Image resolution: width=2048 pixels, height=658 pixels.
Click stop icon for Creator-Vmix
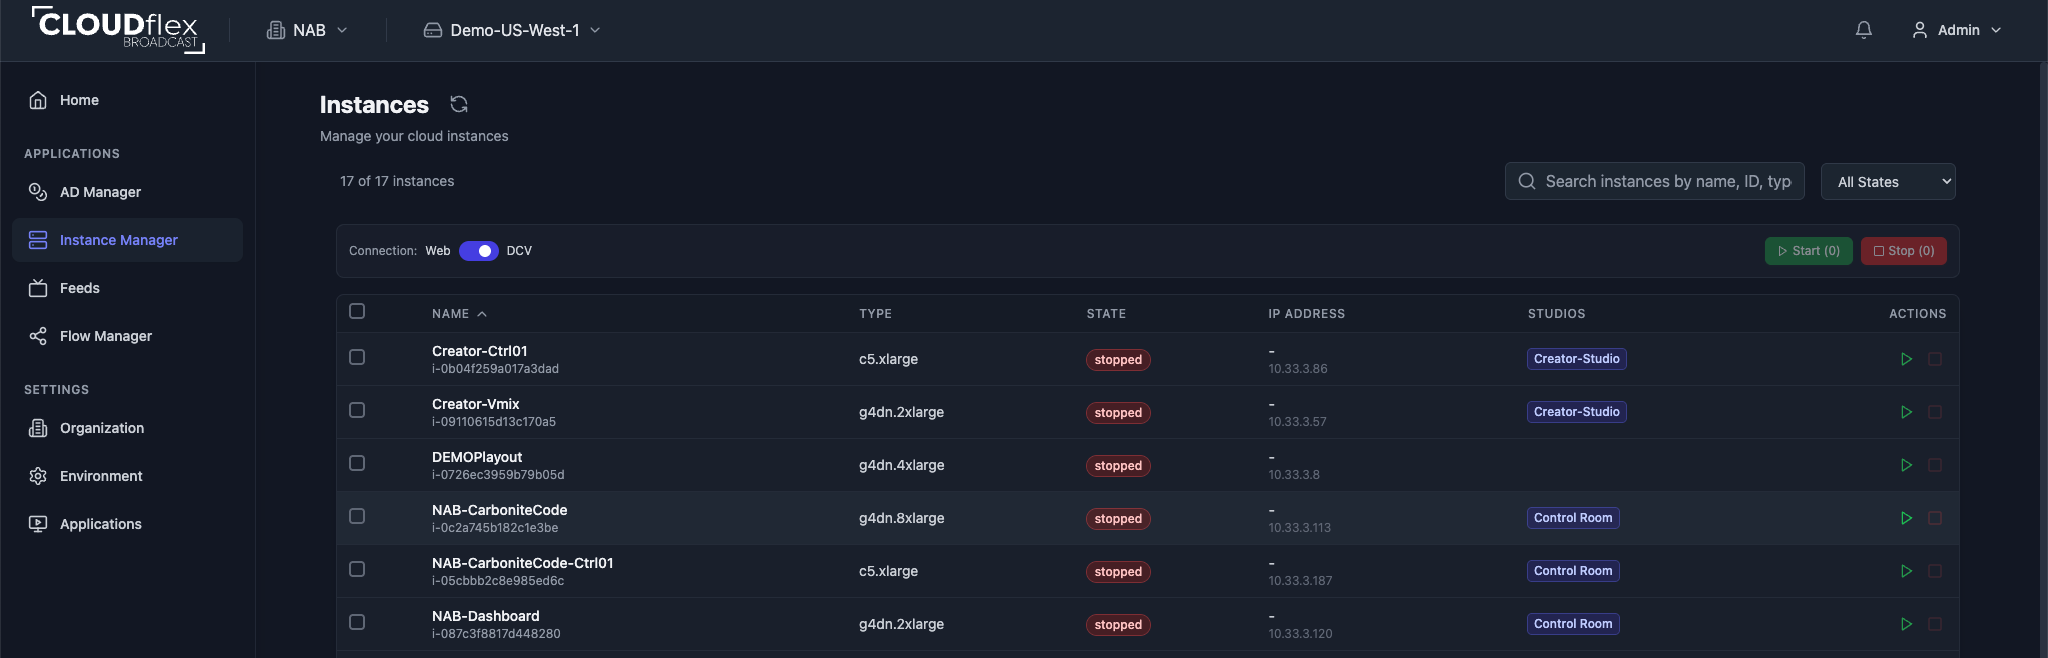[x=1935, y=412]
